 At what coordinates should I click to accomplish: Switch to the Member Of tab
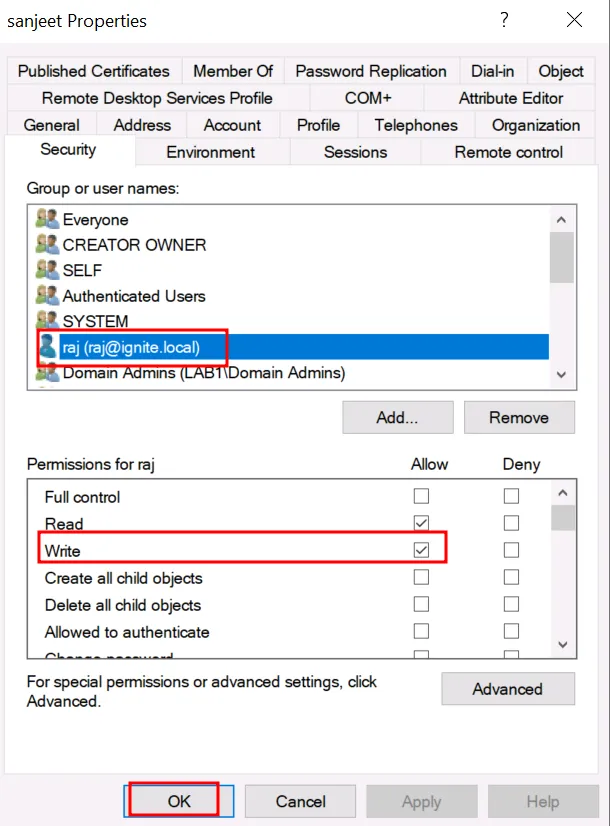[x=233, y=71]
